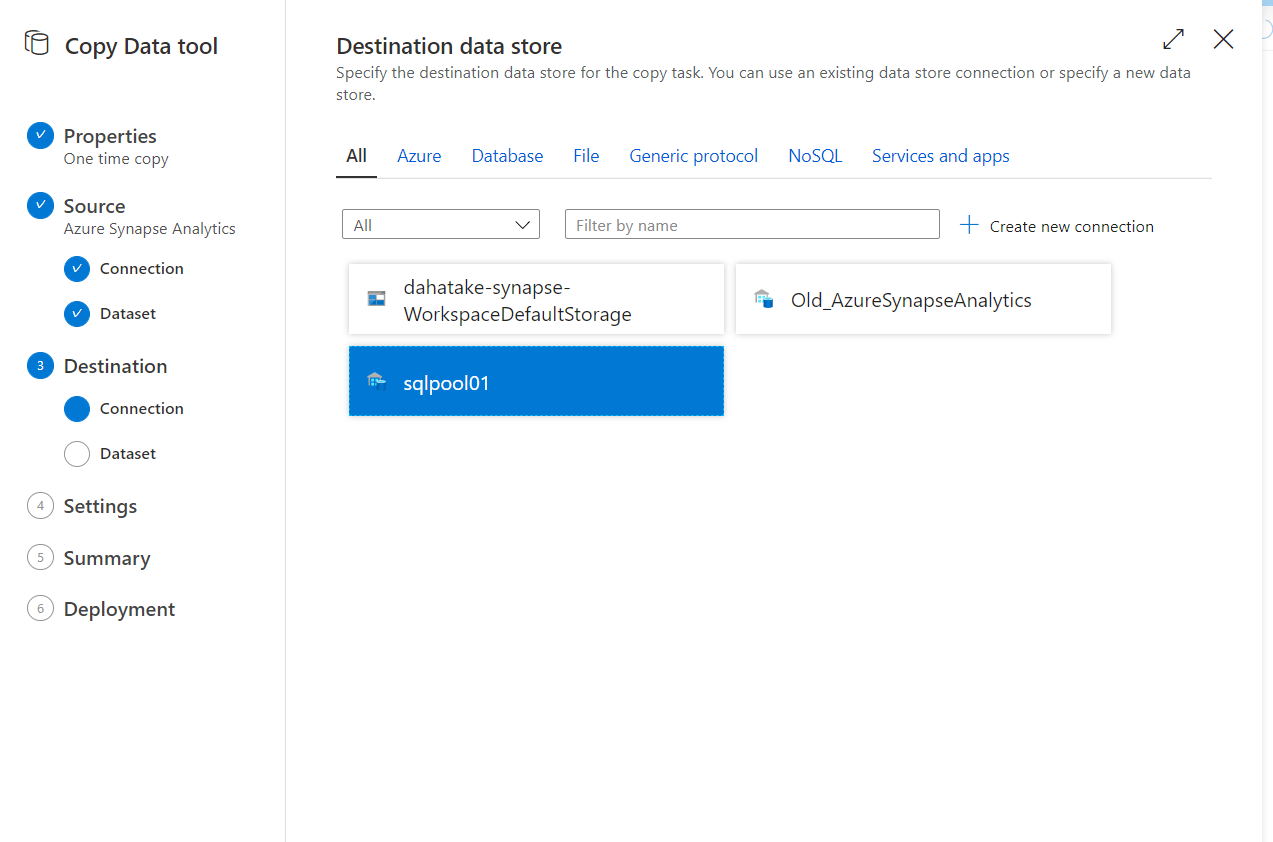Viewport: 1273px width, 842px height.
Task: Open Dataset under Source
Action: pyautogui.click(x=128, y=313)
